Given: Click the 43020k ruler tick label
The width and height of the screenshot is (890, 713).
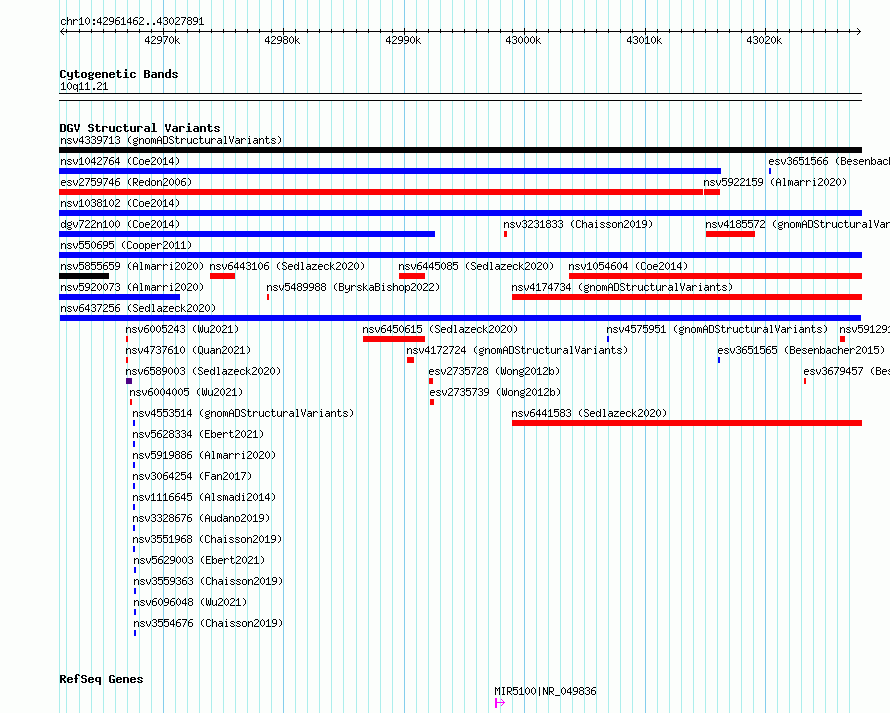Looking at the screenshot, I should [764, 40].
